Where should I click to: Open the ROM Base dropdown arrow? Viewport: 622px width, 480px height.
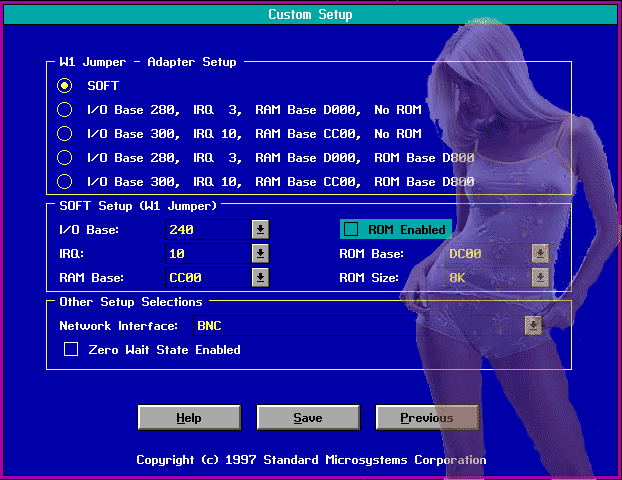(x=540, y=254)
